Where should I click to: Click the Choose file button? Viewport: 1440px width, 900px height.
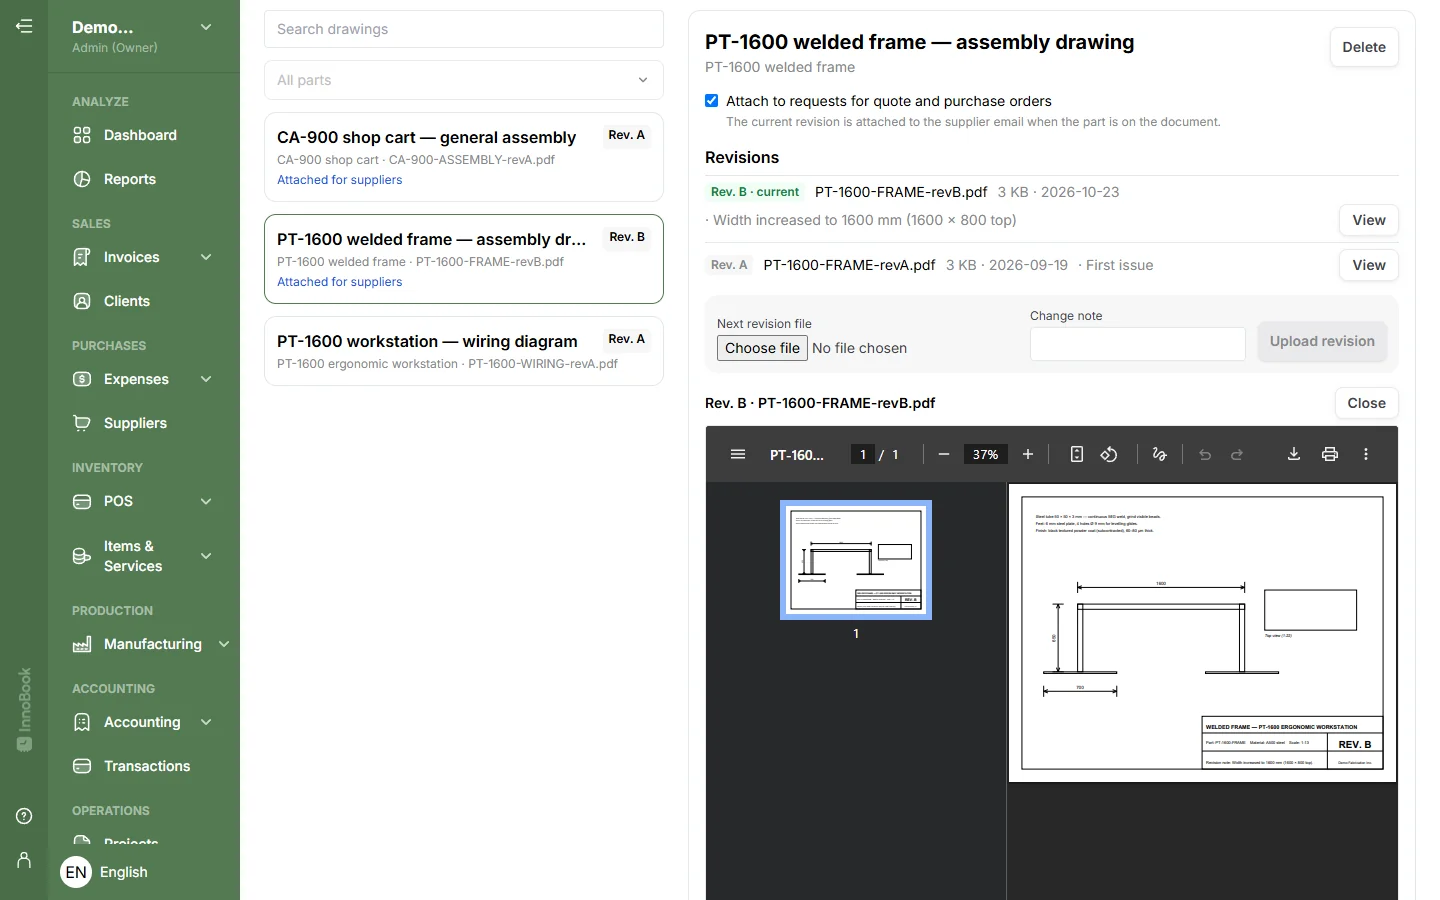coord(762,348)
